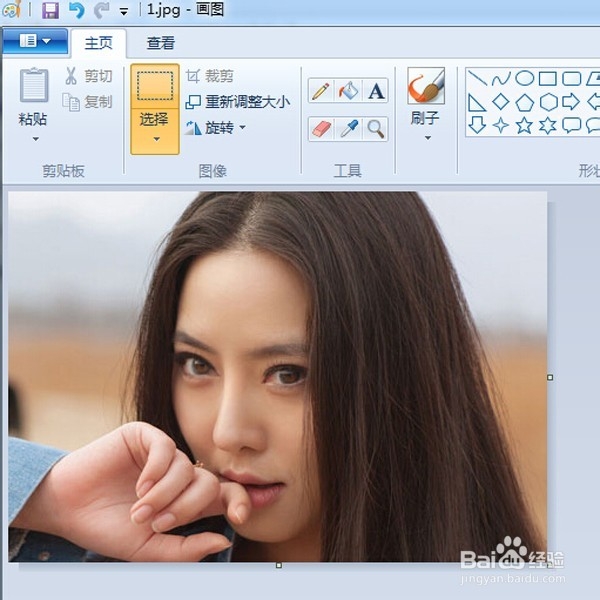Viewport: 600px width, 600px height.
Task: Click the 裁剪 crop button
Action: click(x=210, y=76)
